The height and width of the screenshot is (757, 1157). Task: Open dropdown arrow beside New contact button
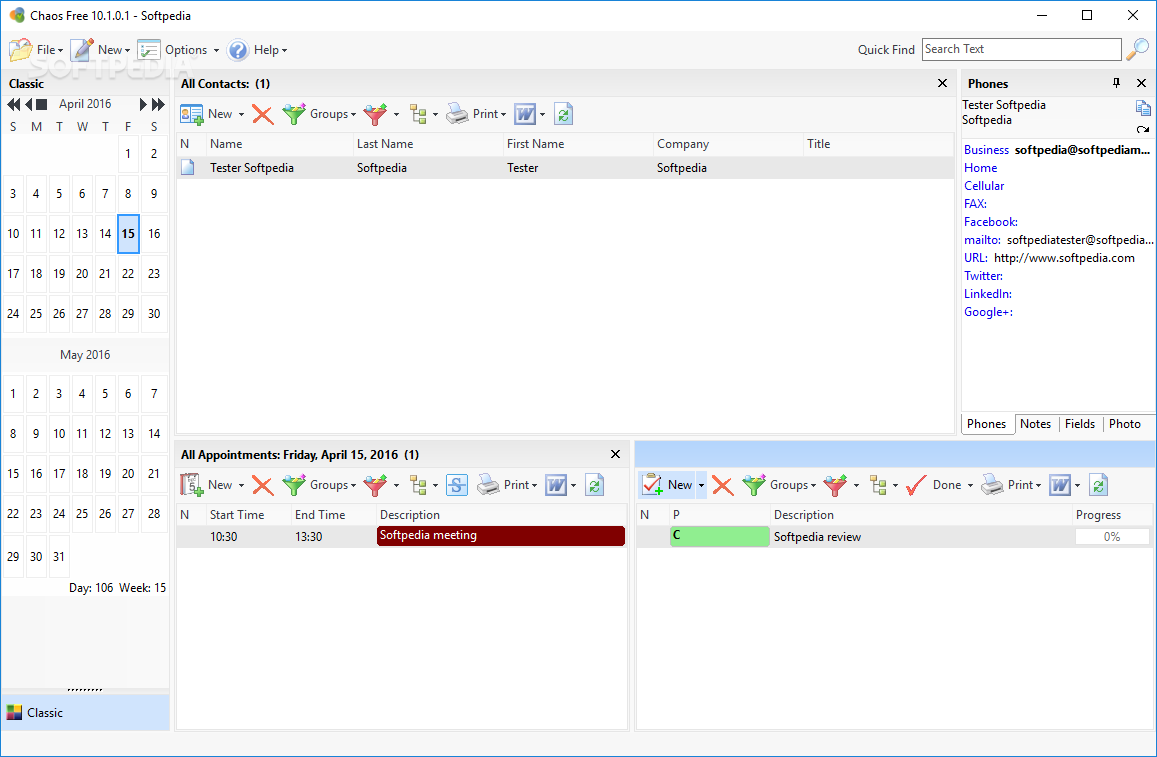241,114
